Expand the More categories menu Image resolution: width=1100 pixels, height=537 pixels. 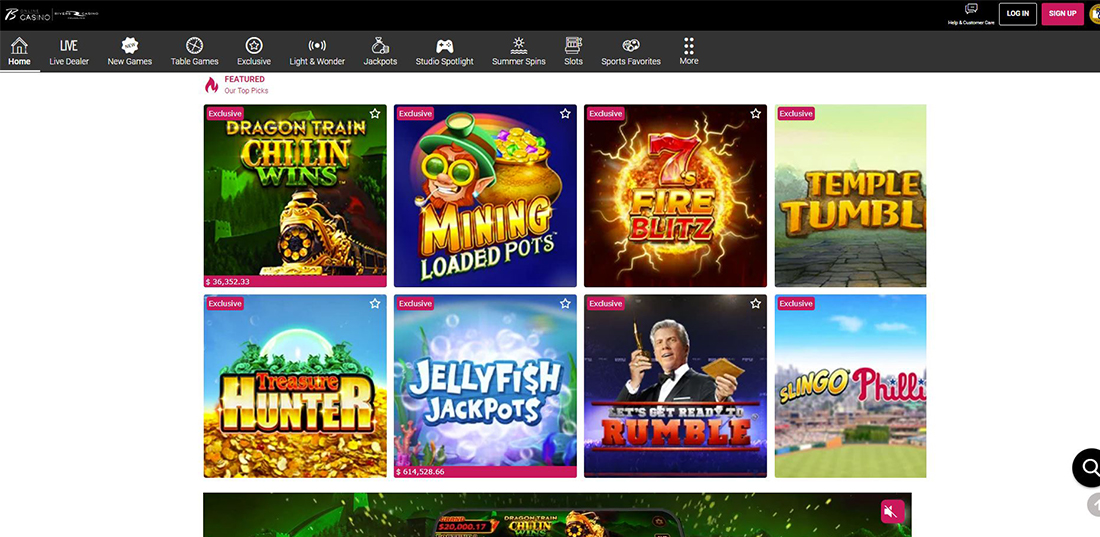click(689, 51)
